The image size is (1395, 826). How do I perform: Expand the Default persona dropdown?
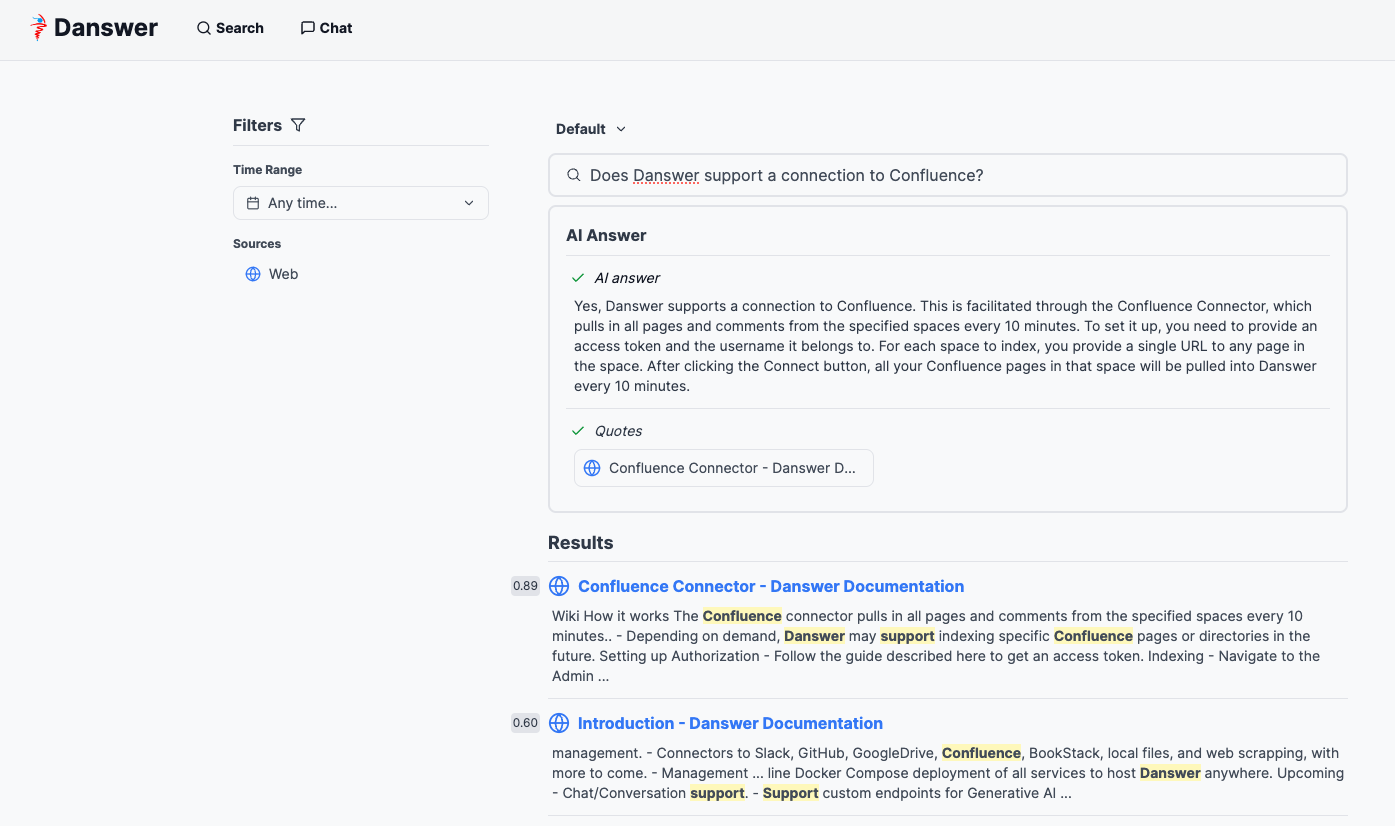click(590, 129)
